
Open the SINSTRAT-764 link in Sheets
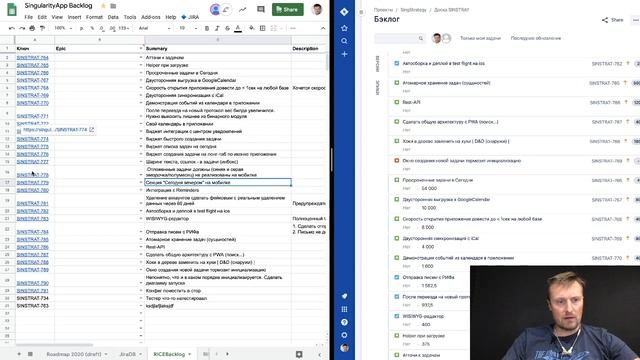click(x=32, y=58)
